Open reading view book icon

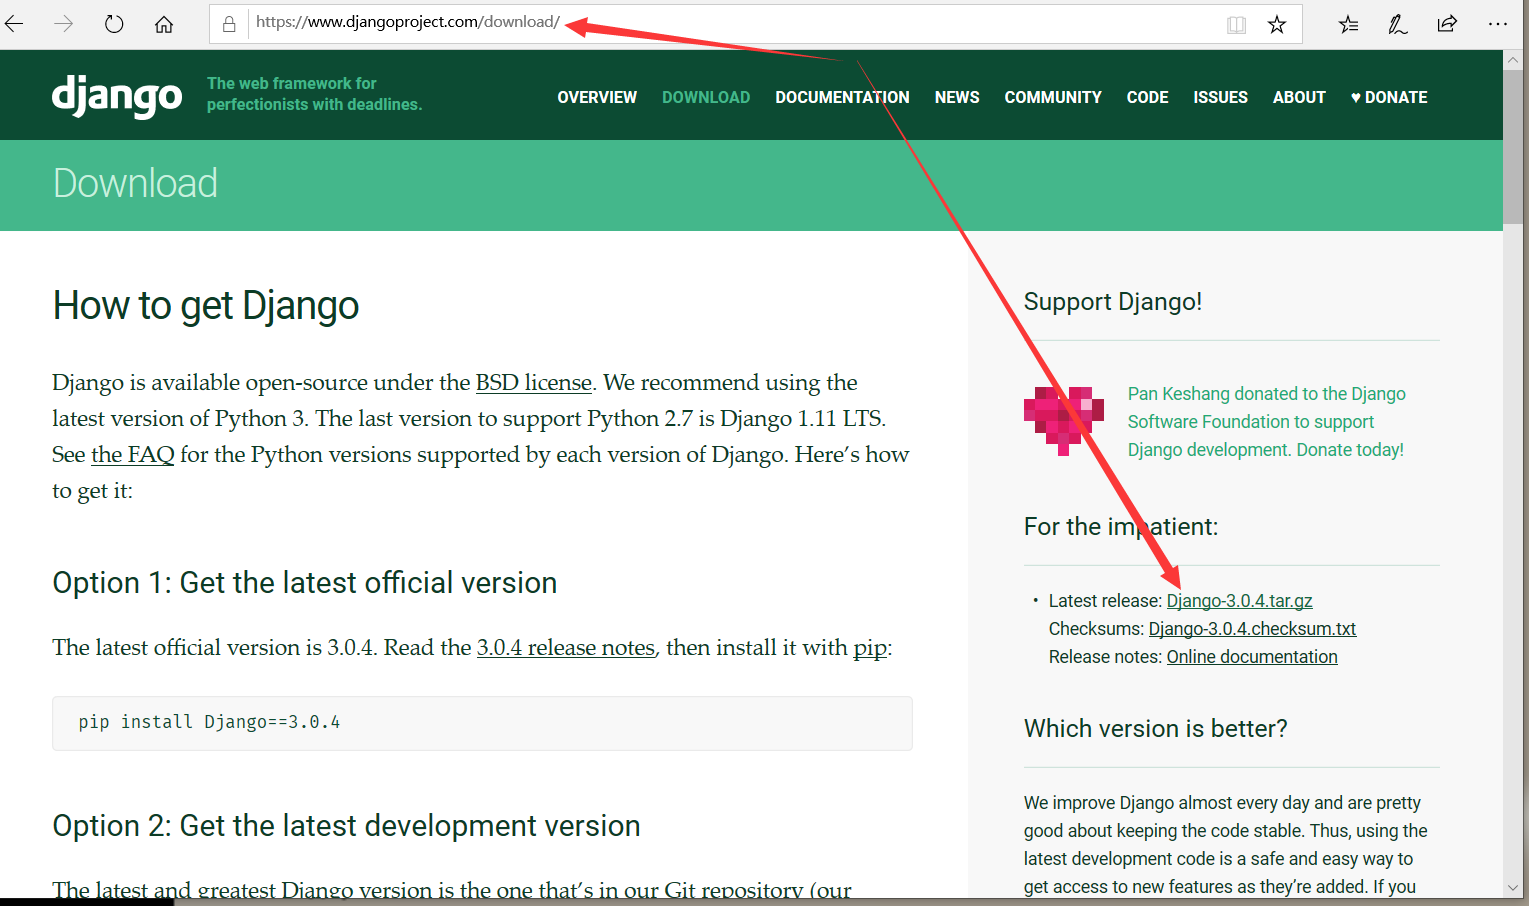(1236, 25)
